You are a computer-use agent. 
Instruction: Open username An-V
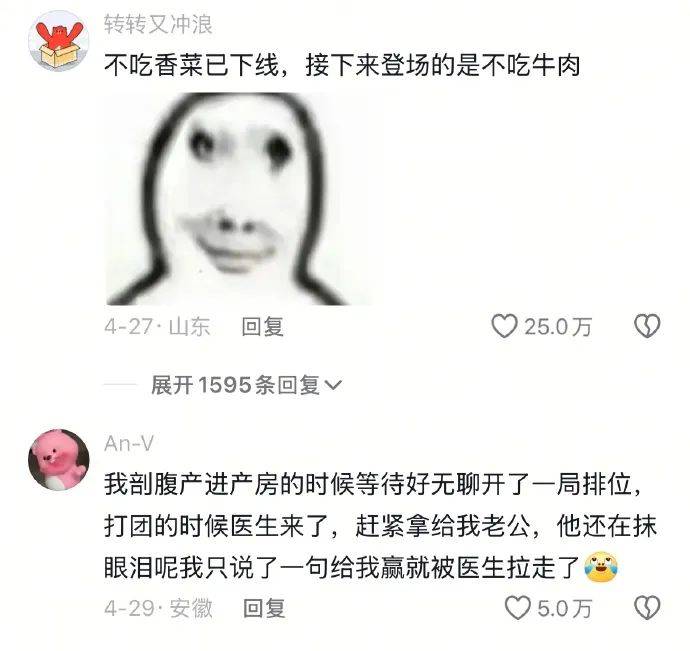click(129, 444)
